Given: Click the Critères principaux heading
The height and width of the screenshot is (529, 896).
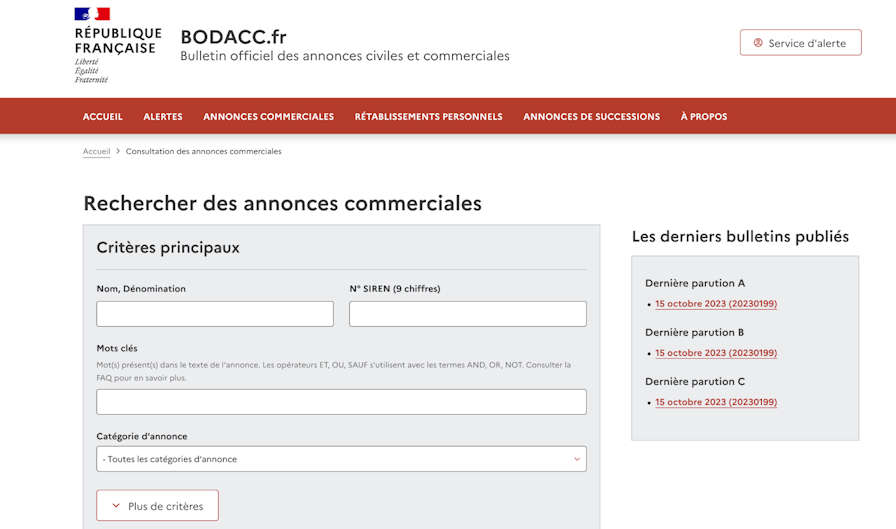Looking at the screenshot, I should coord(168,247).
